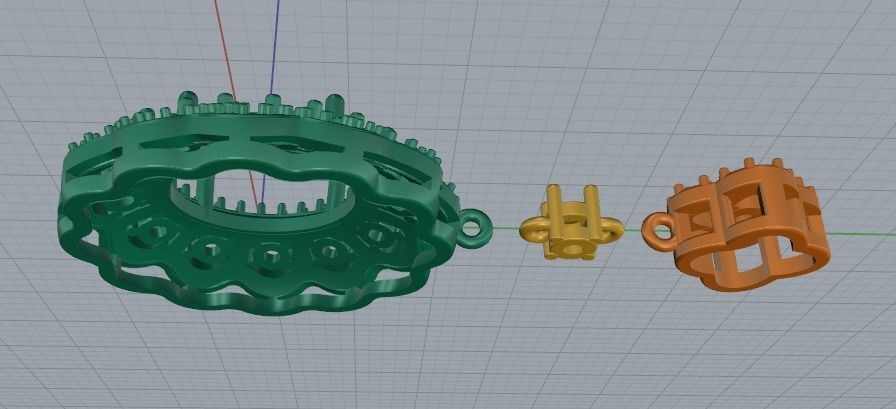Select the small yellow connector piece
This screenshot has width=896, height=409.
[x=571, y=222]
